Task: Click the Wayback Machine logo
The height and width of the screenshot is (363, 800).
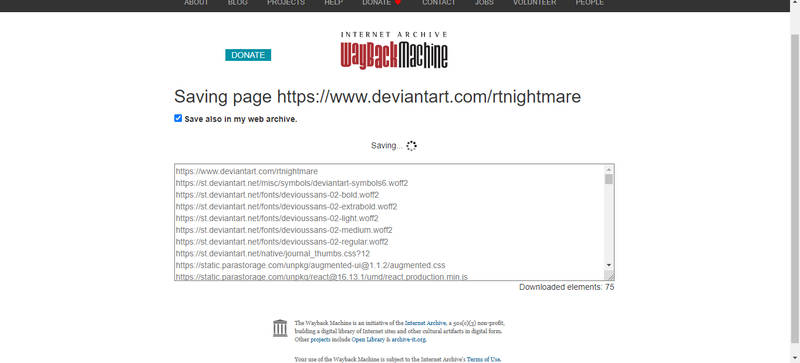Action: click(x=394, y=51)
